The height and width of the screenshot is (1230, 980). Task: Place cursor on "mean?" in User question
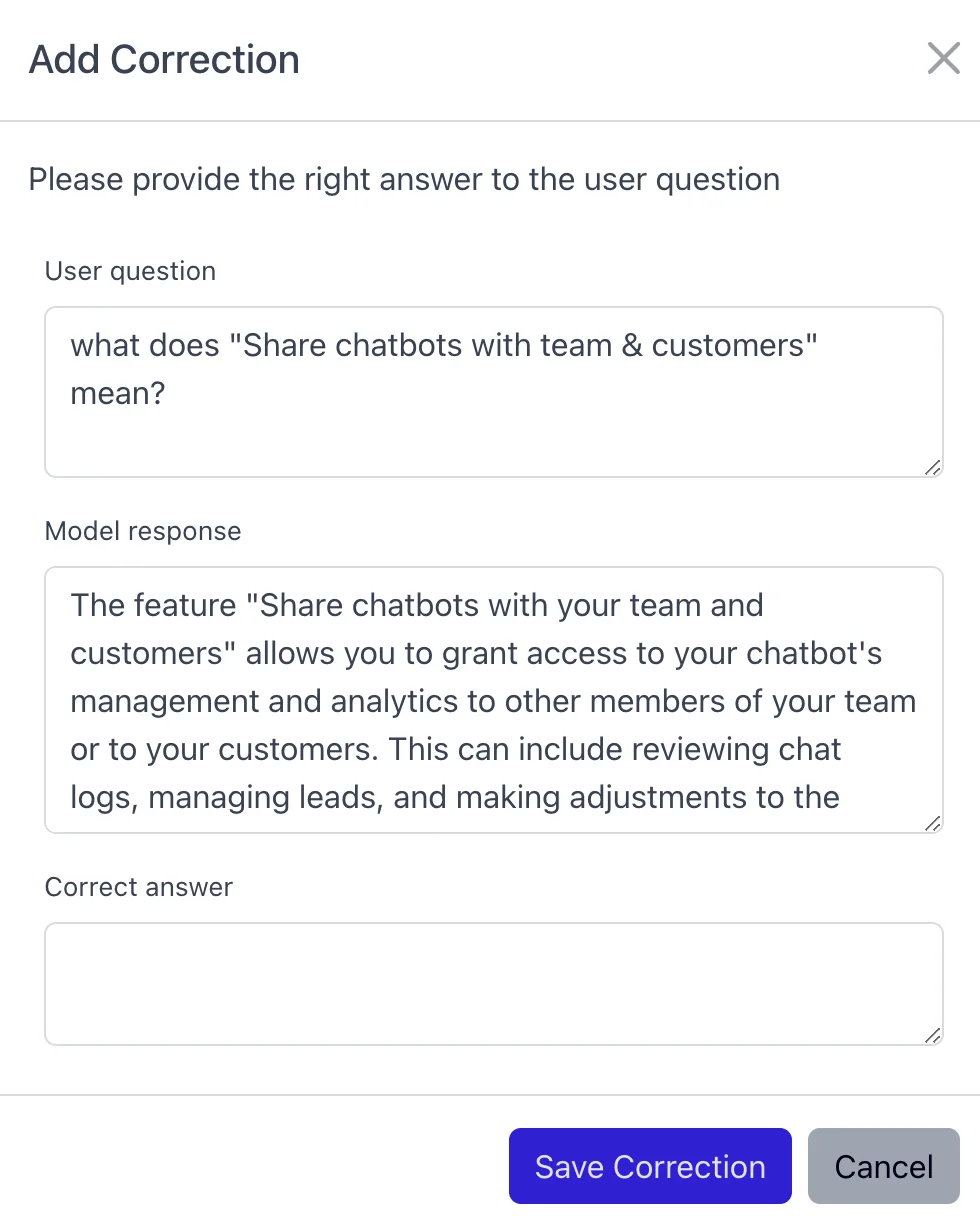pyautogui.click(x=117, y=393)
